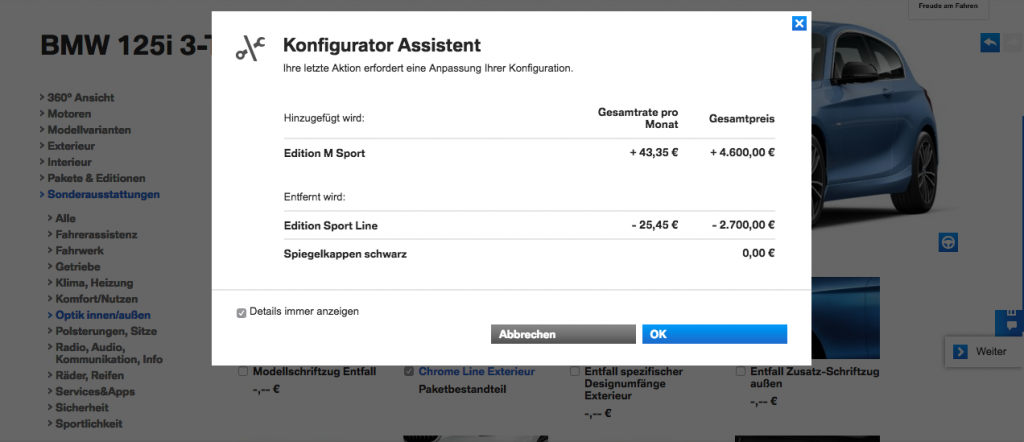Select the Getriebe subcategory

pos(79,266)
